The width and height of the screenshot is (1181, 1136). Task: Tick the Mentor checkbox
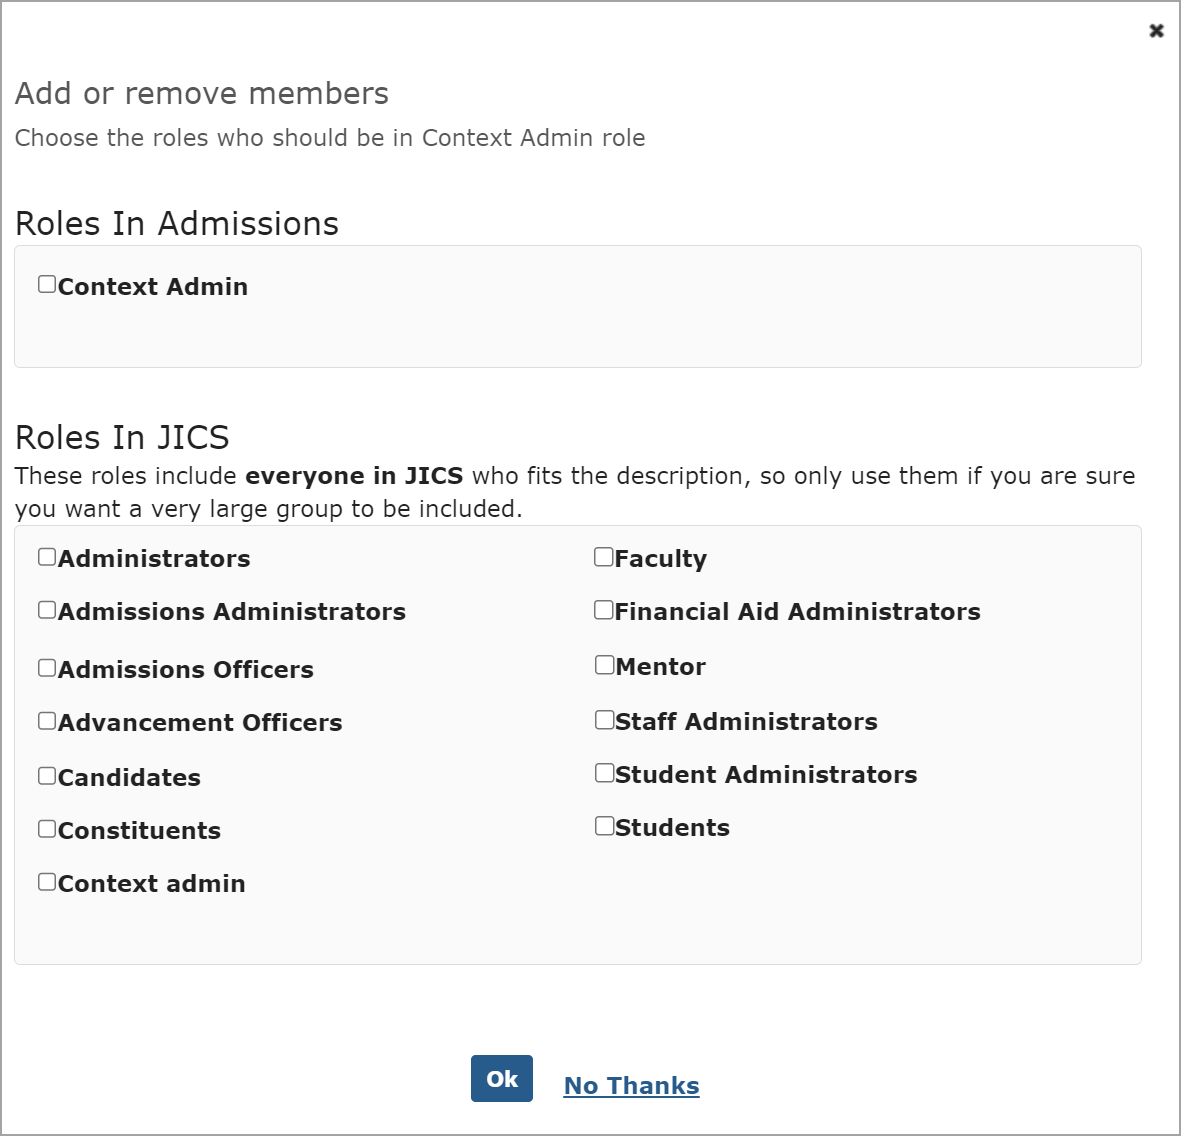tap(603, 663)
